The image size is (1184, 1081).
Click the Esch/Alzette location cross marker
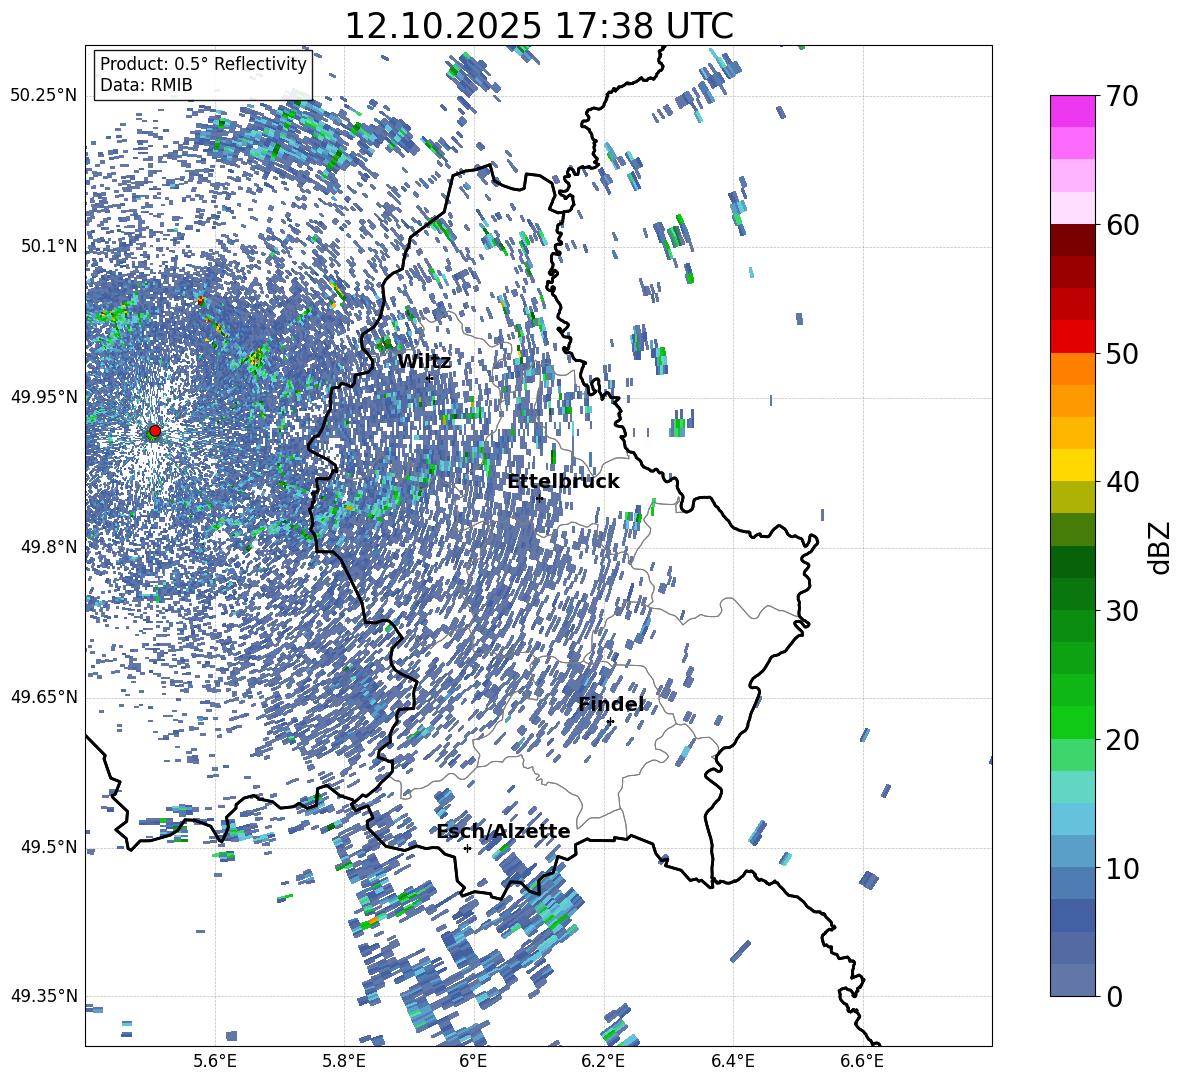tap(467, 848)
